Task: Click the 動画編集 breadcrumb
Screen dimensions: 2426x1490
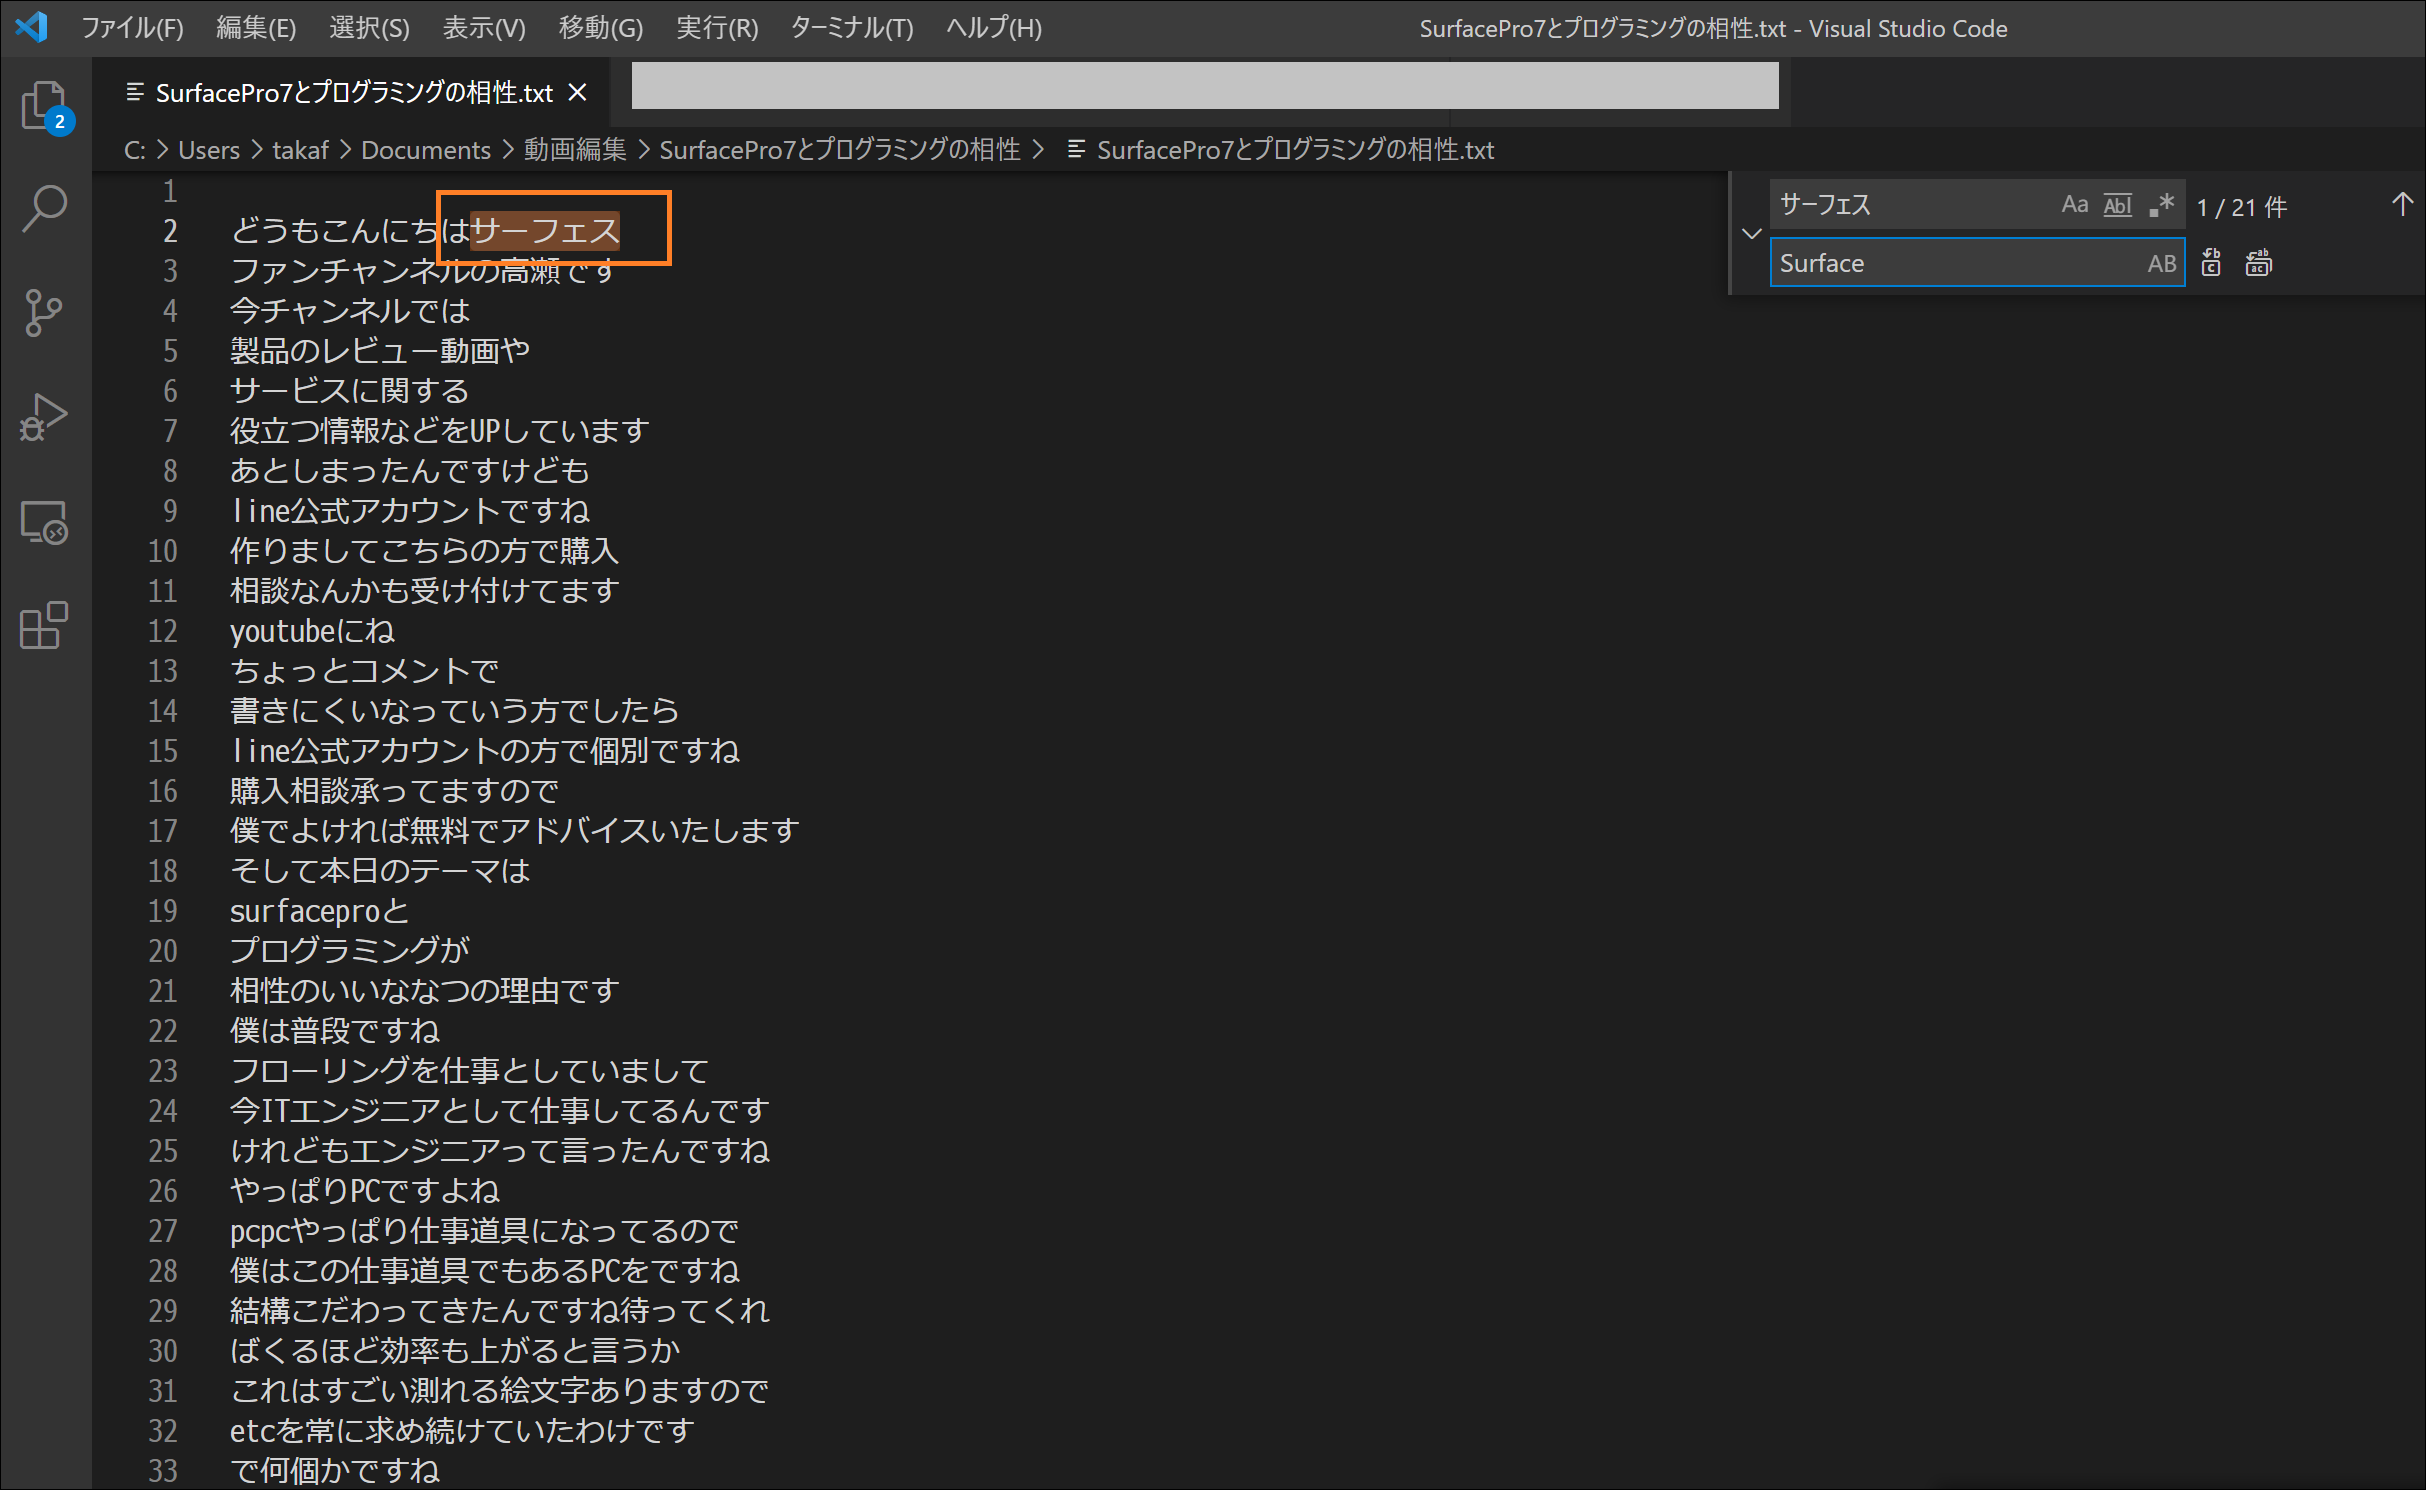Action: [x=575, y=150]
